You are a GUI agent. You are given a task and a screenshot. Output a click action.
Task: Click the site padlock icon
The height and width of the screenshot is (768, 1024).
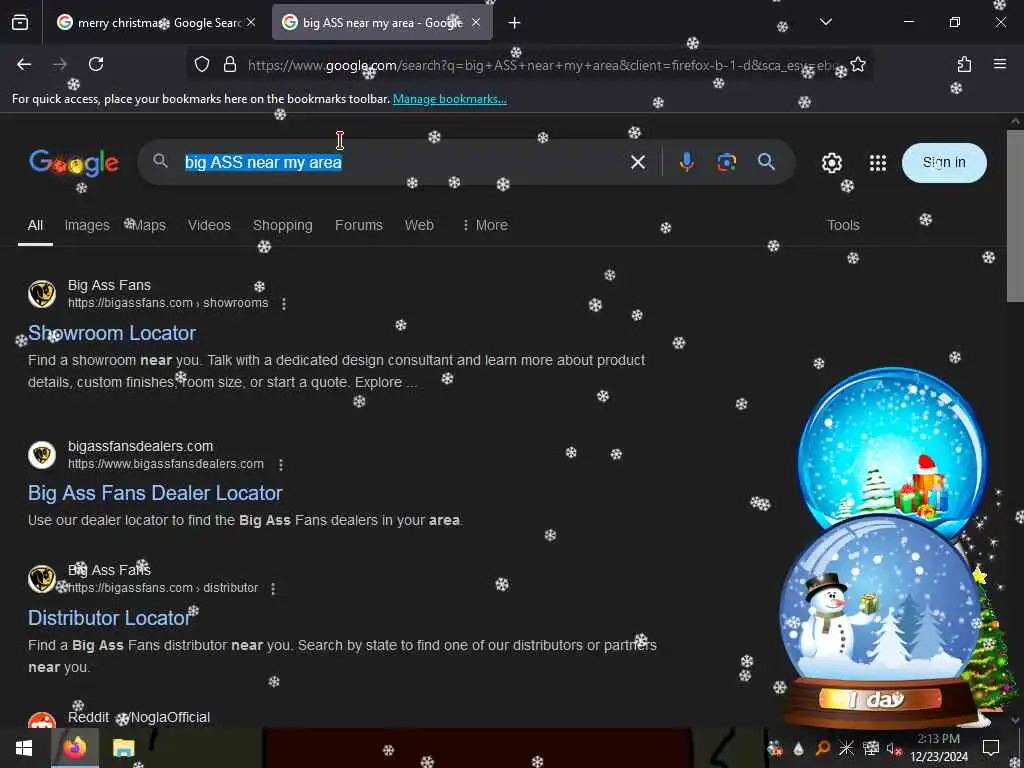tap(230, 64)
